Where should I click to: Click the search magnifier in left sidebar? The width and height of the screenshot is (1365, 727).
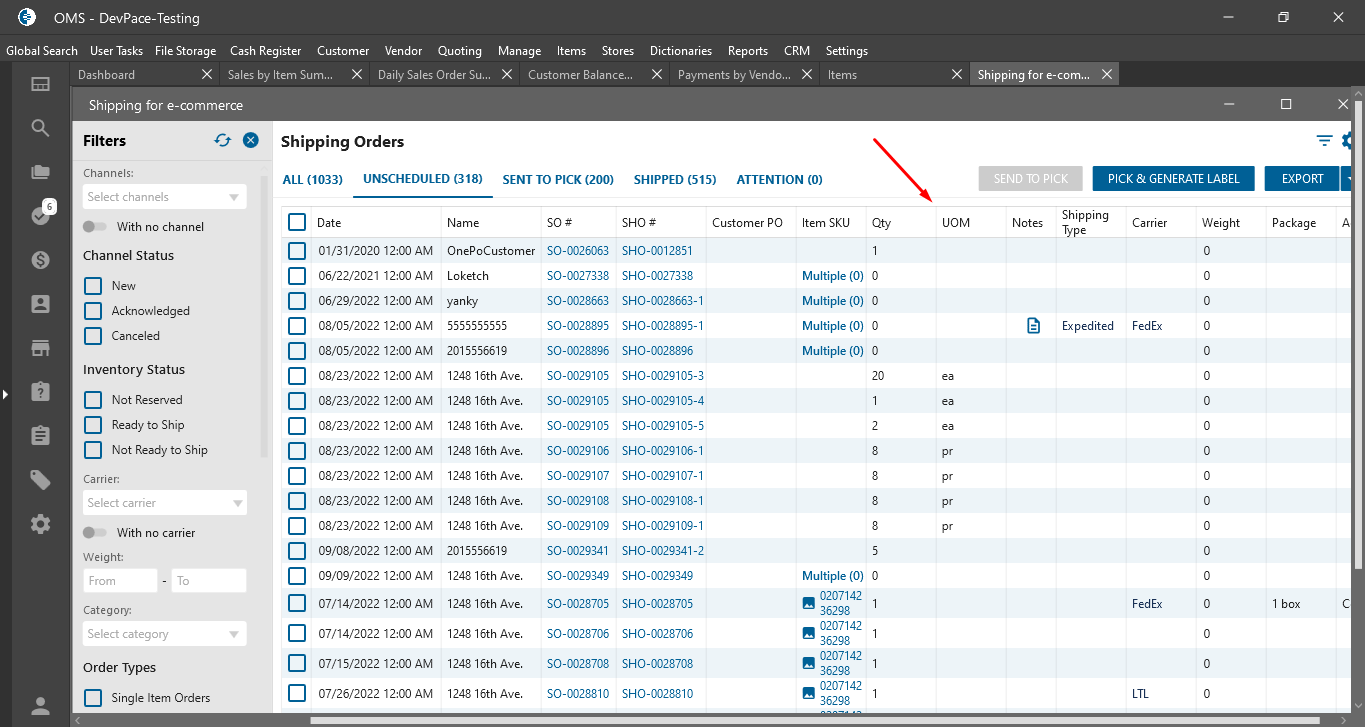pyautogui.click(x=40, y=128)
